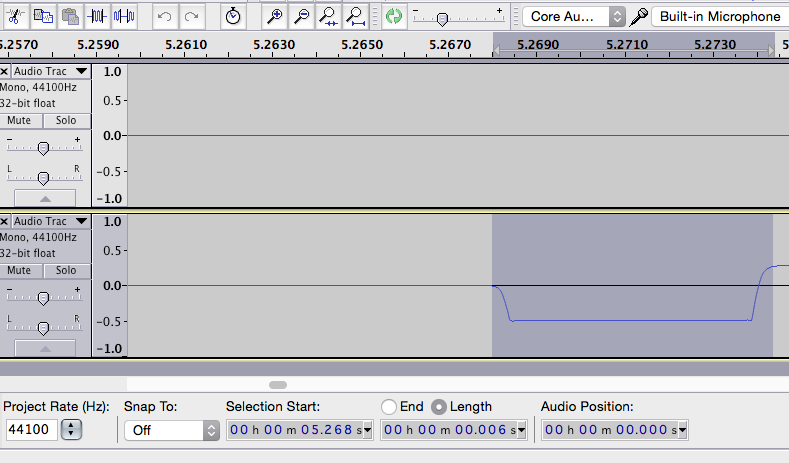This screenshot has height=463, width=789.
Task: Click the Project Rate input field
Action: [32, 430]
